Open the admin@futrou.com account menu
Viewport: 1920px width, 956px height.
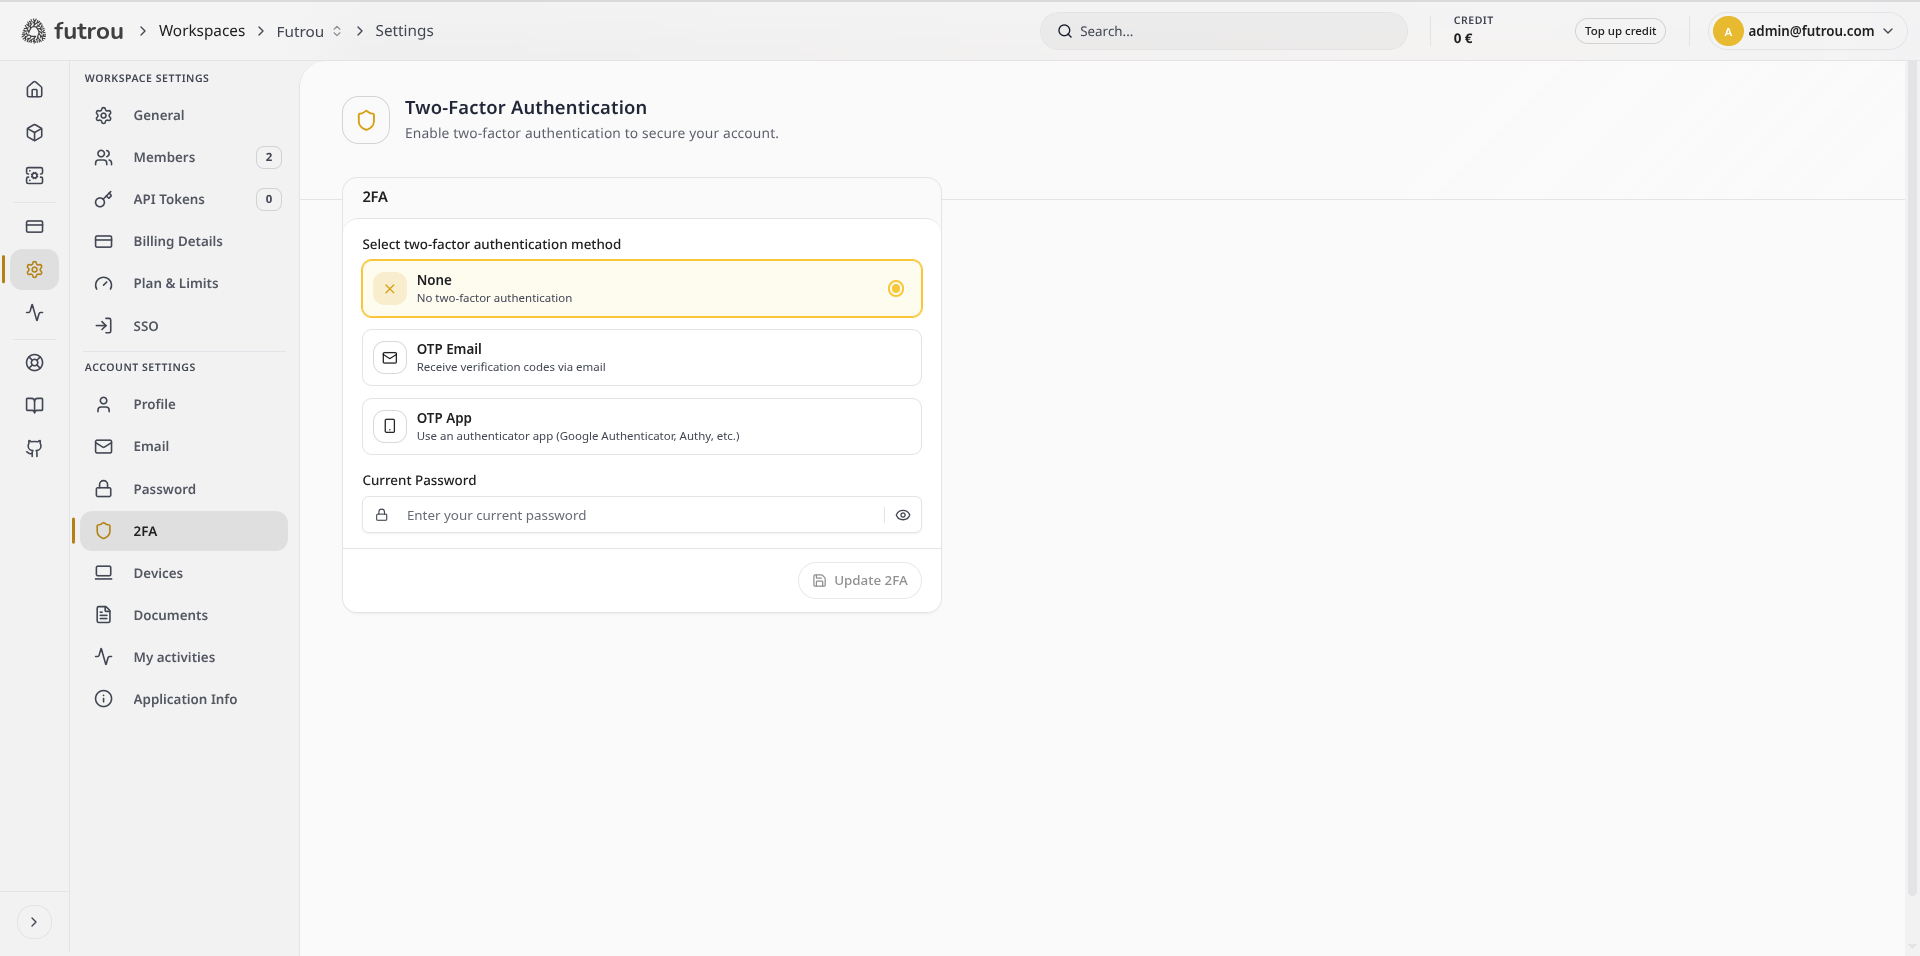(x=1809, y=31)
